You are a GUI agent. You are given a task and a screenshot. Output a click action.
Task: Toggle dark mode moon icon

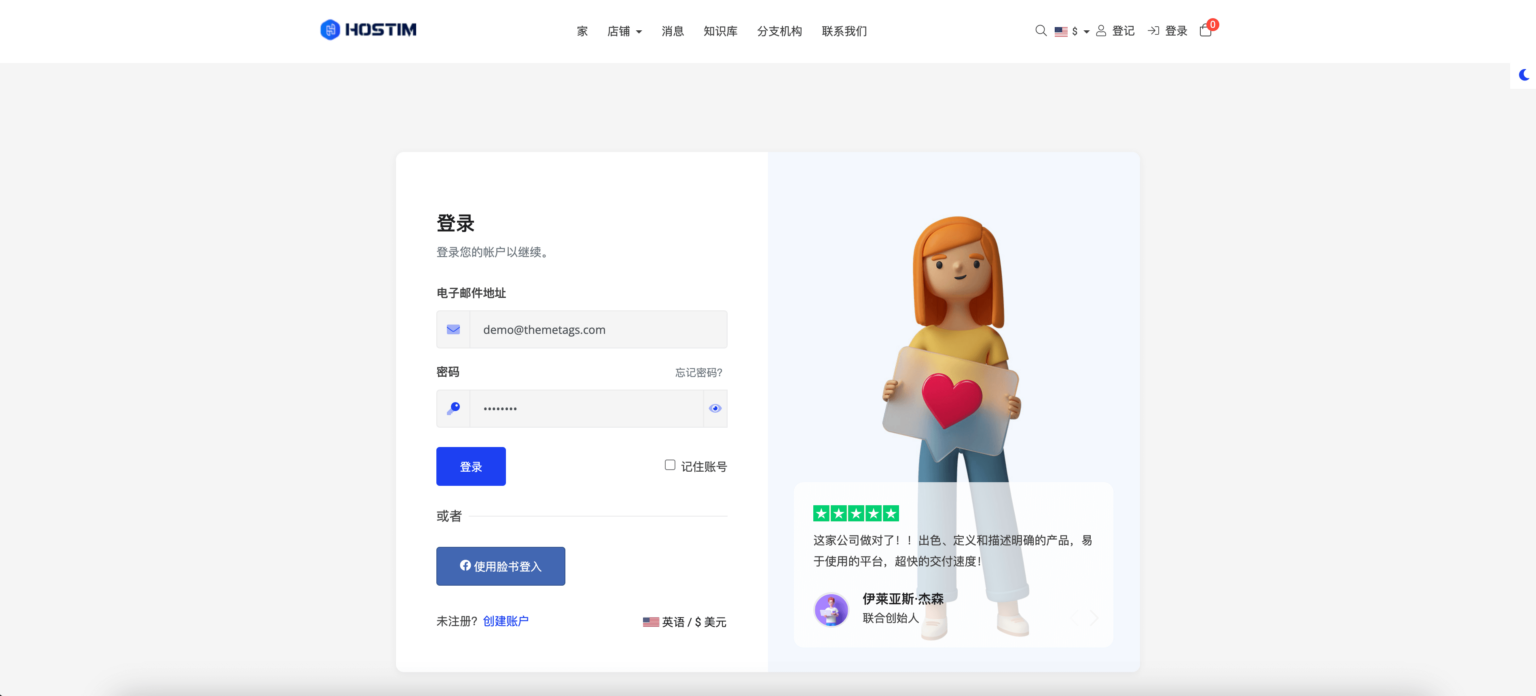coord(1524,75)
